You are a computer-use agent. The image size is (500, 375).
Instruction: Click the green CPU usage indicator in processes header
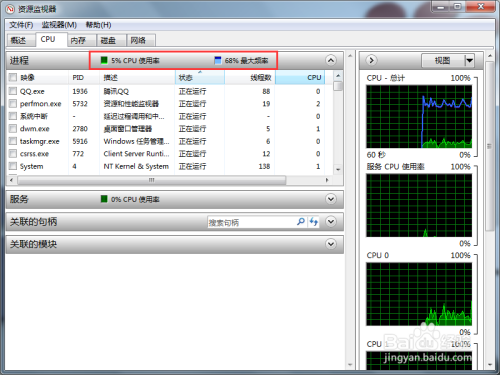tap(104, 60)
